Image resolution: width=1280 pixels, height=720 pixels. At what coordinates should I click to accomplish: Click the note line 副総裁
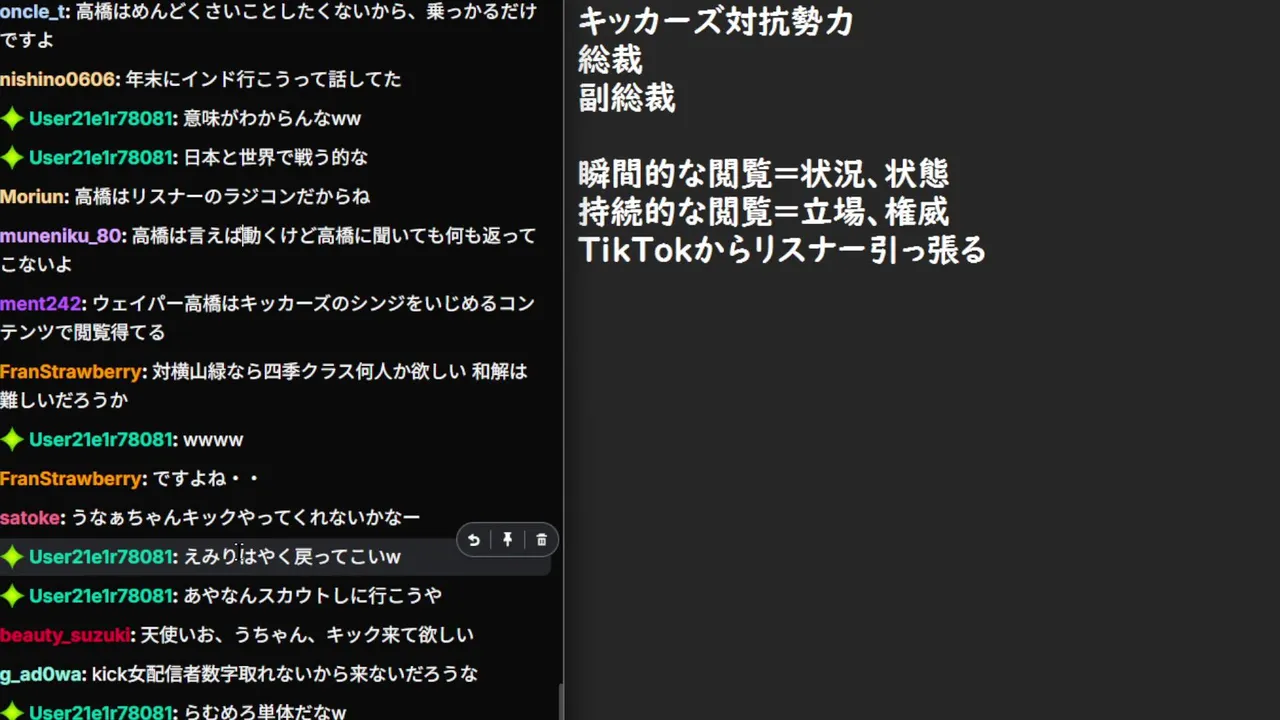pos(627,98)
